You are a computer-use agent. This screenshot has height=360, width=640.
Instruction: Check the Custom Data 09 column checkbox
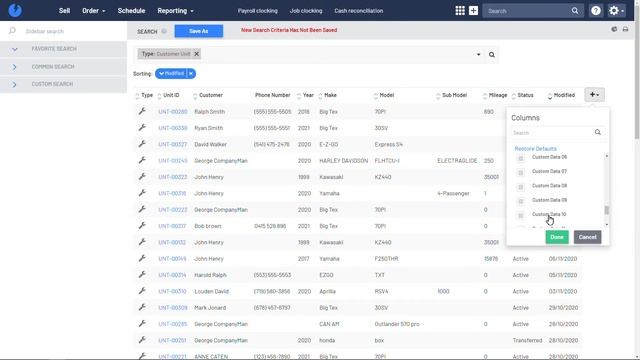coord(520,201)
